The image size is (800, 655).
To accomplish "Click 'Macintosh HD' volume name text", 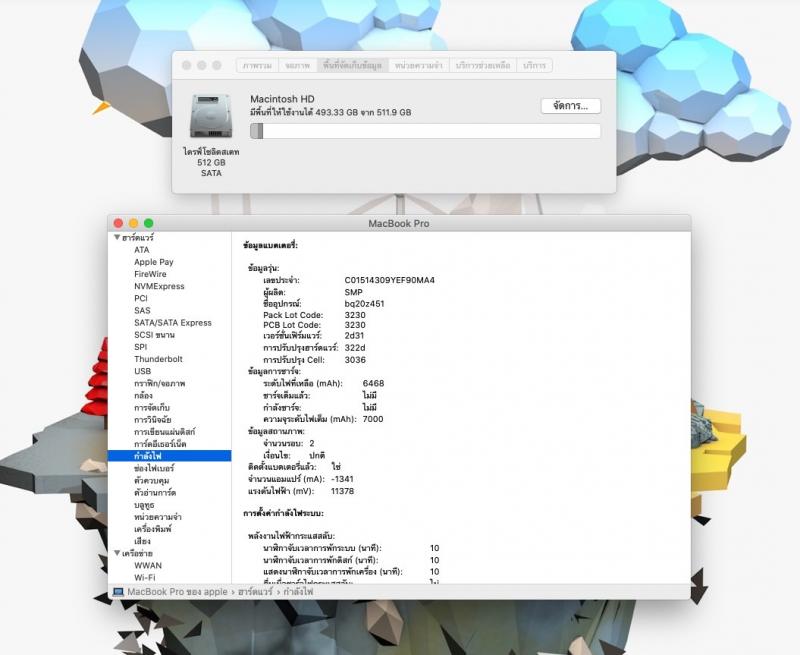I will click(x=282, y=99).
